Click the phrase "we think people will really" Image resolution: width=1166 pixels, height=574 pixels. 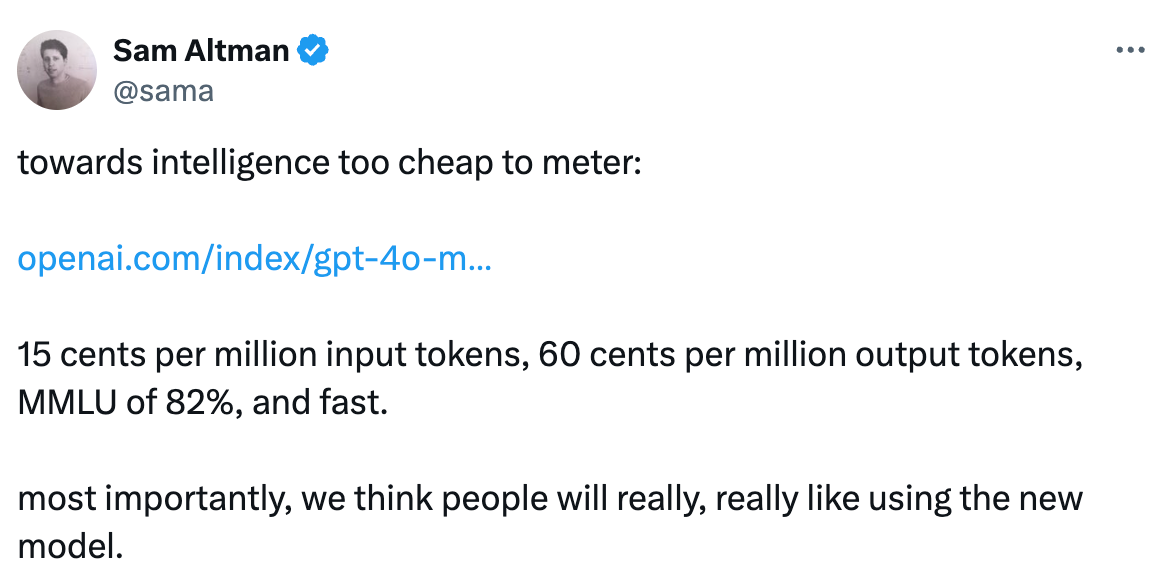coord(503,500)
